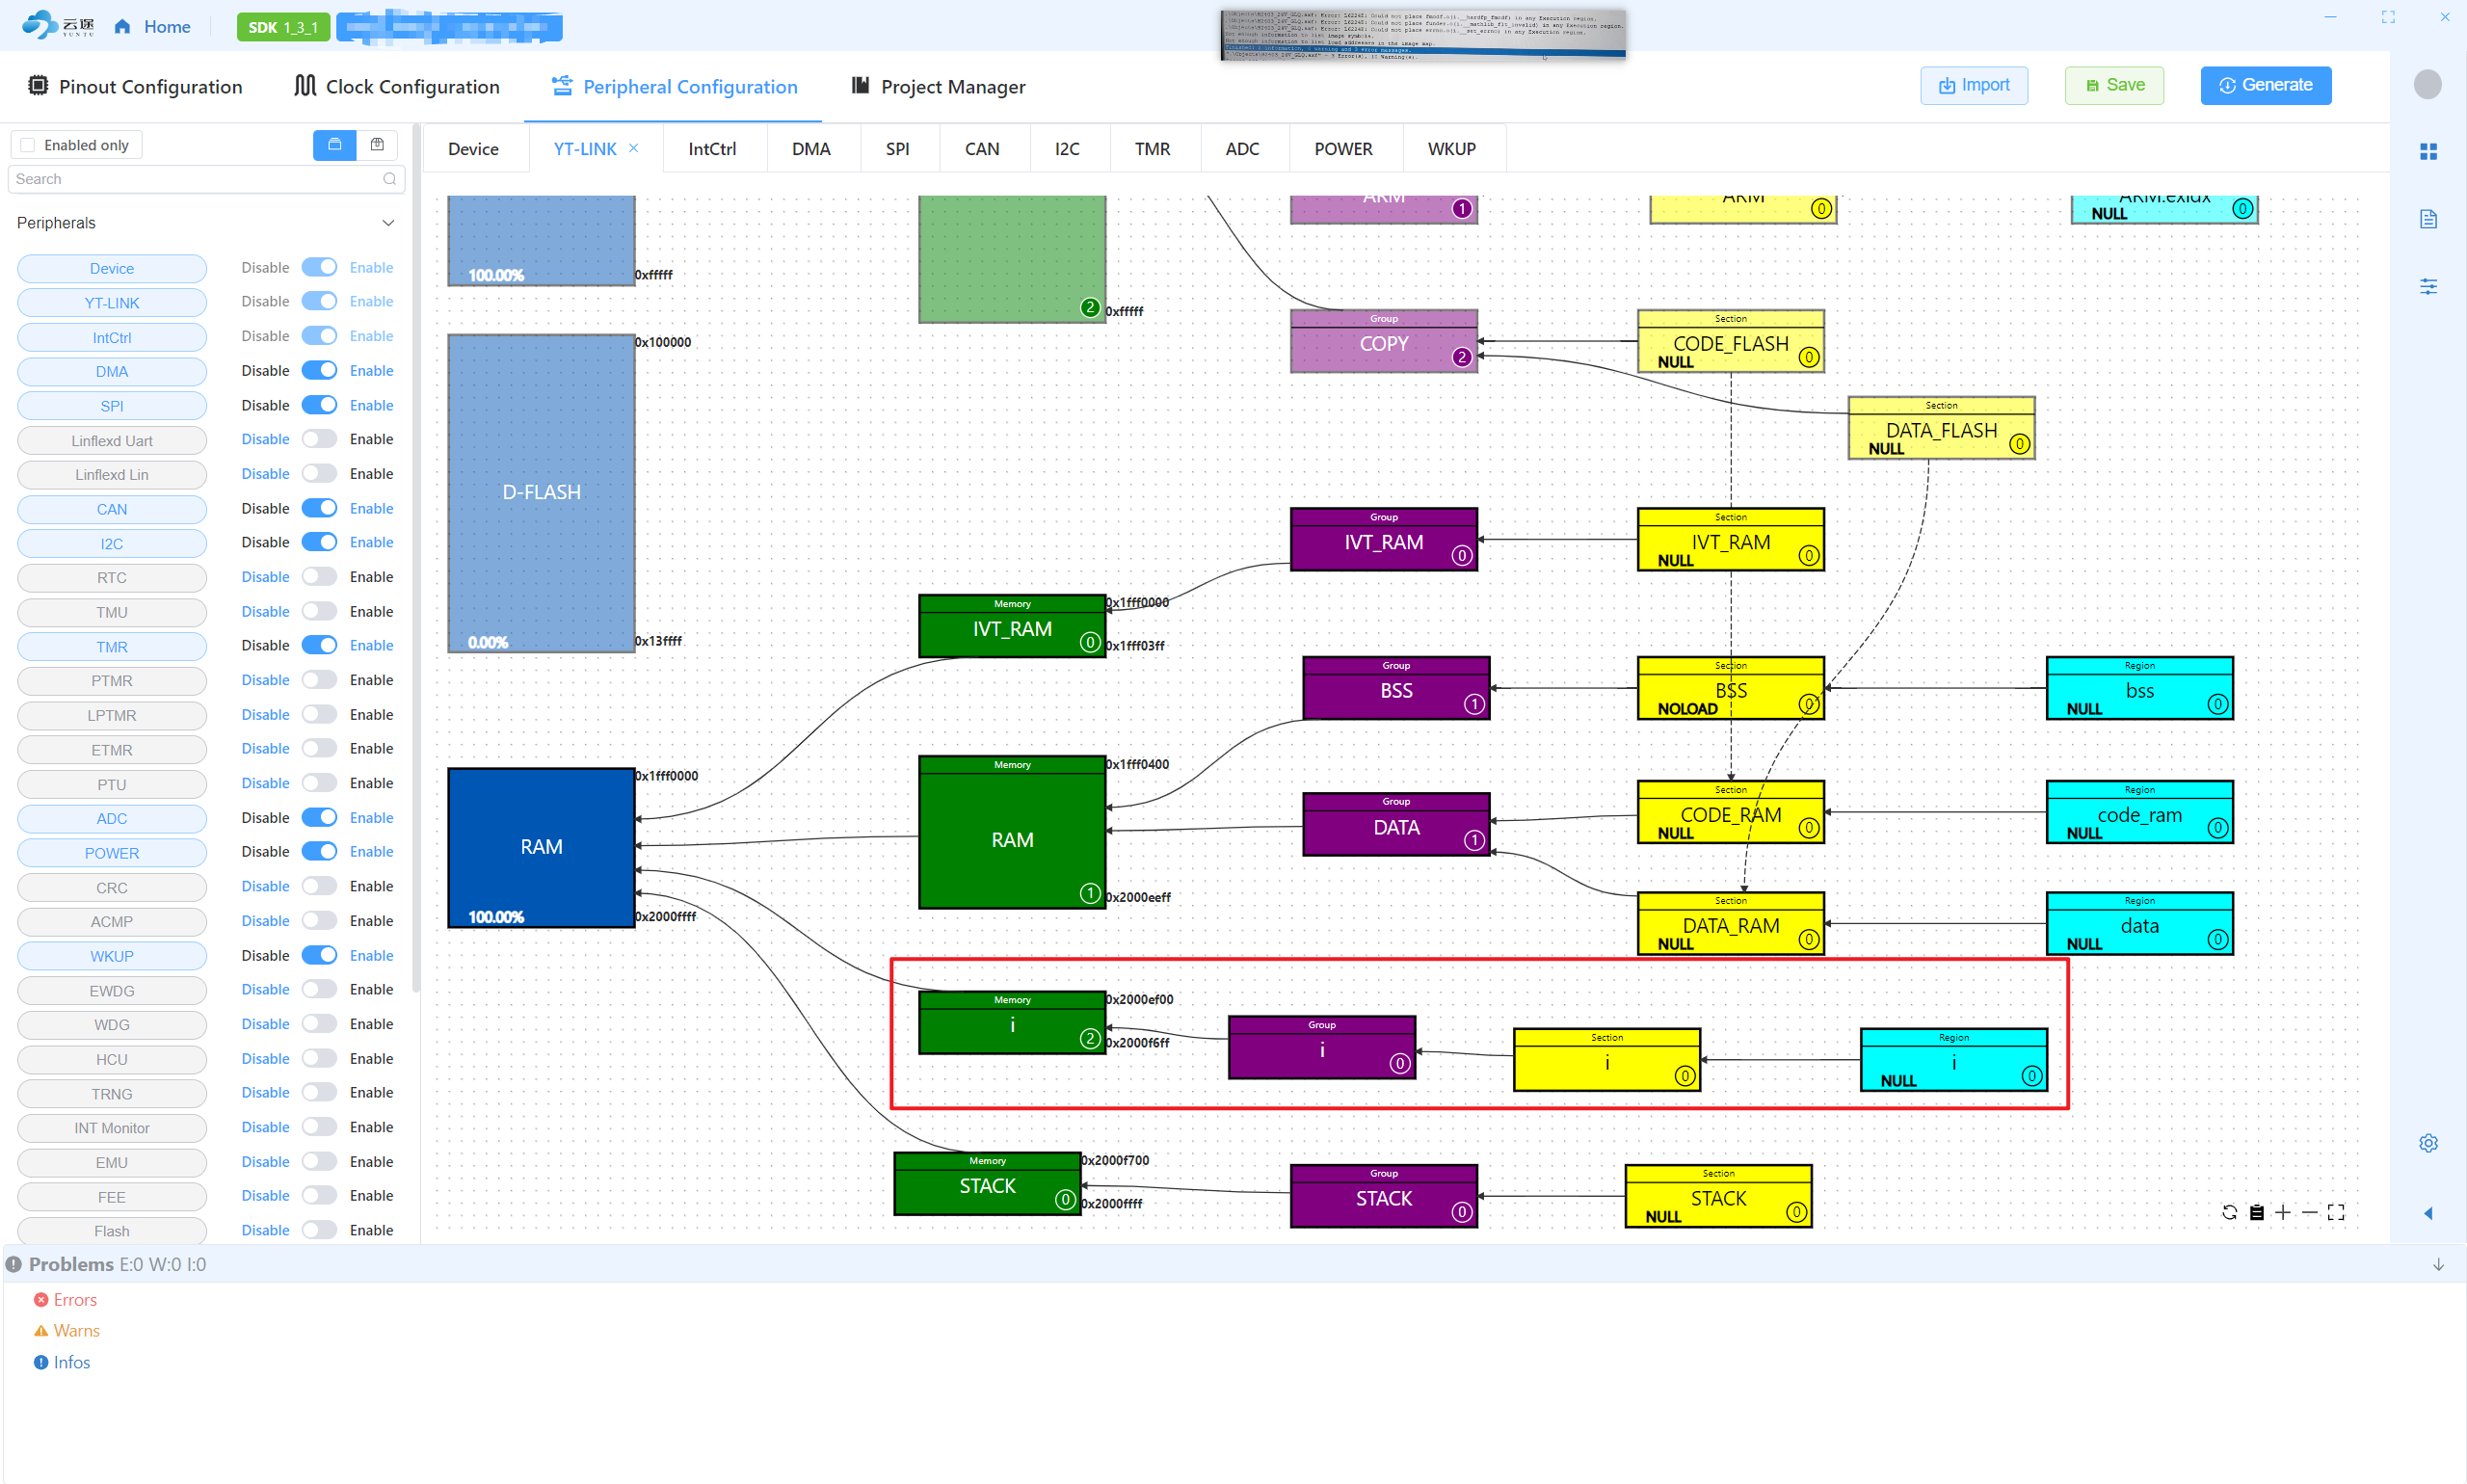Toggle the Linflexd Uart switch
Viewport: 2467px width, 1484px height.
(319, 439)
